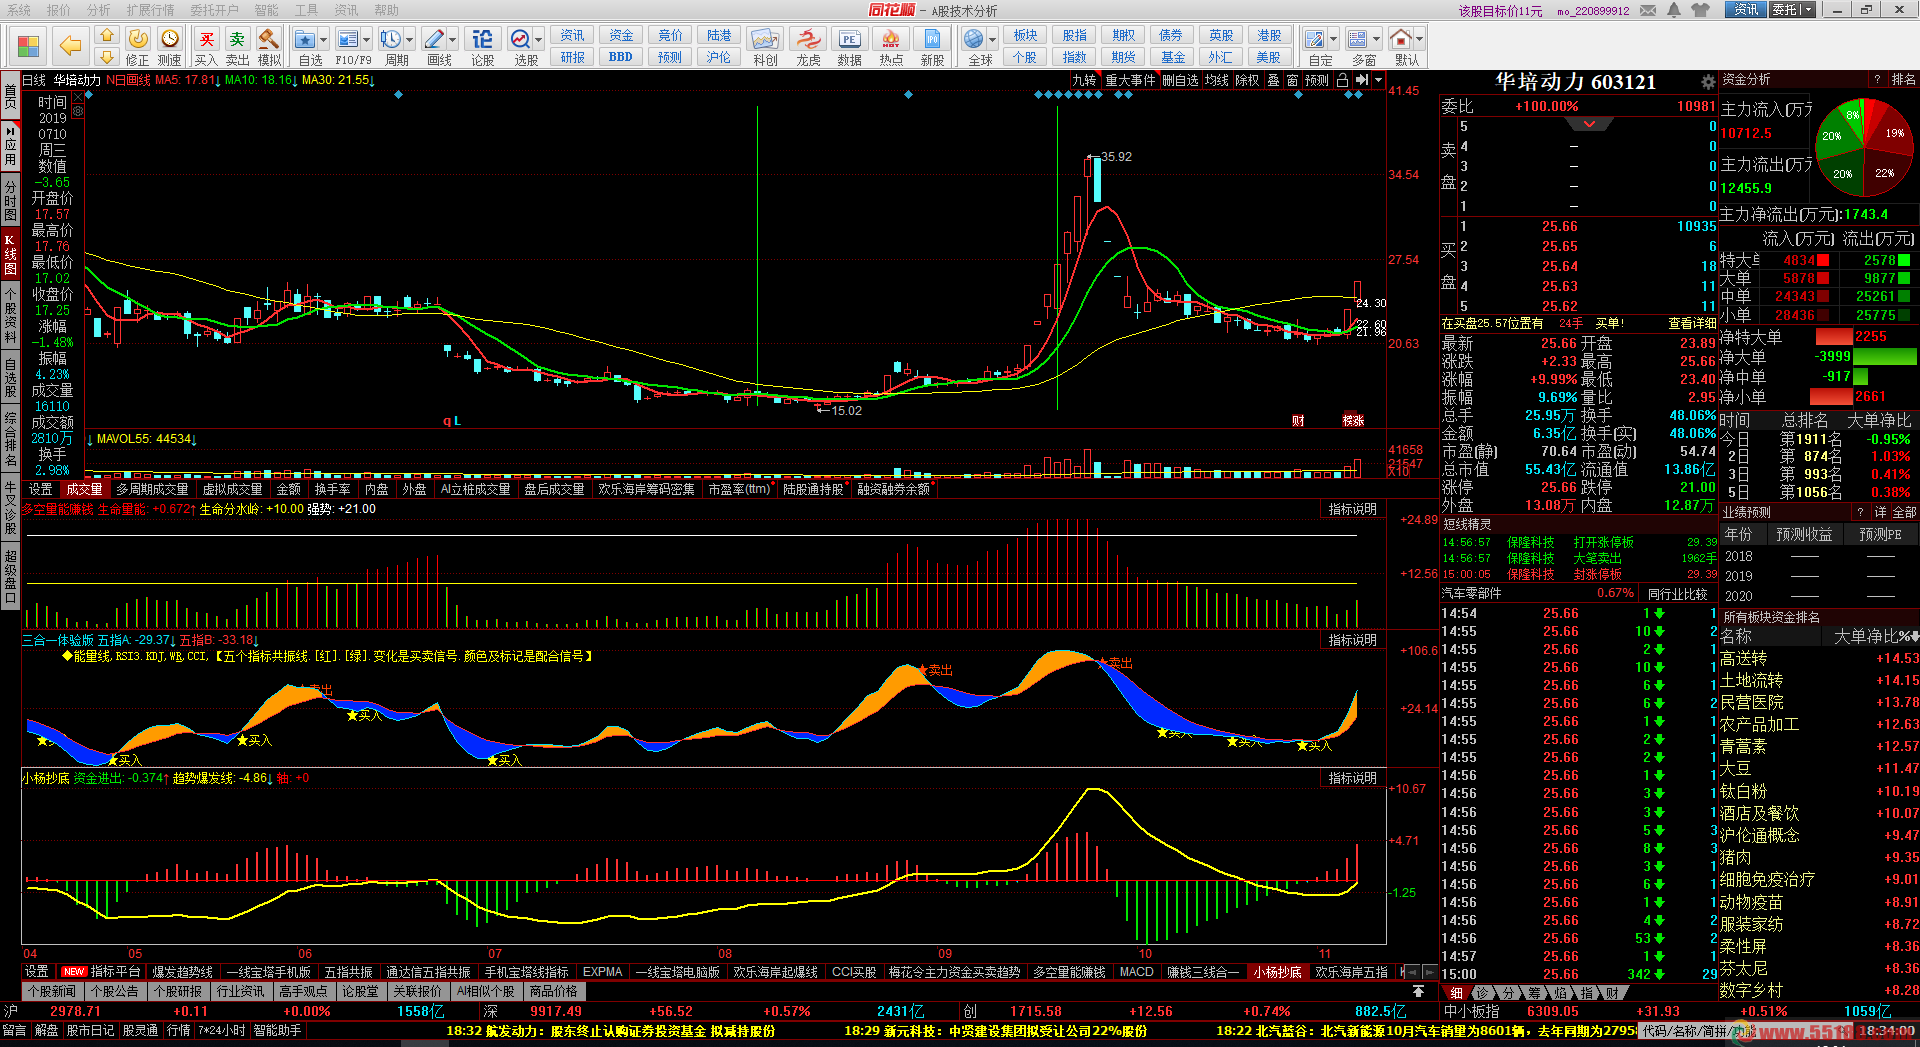The height and width of the screenshot is (1047, 1920).
Task: Expand the 选股 dropdown arrow
Action: tap(539, 40)
